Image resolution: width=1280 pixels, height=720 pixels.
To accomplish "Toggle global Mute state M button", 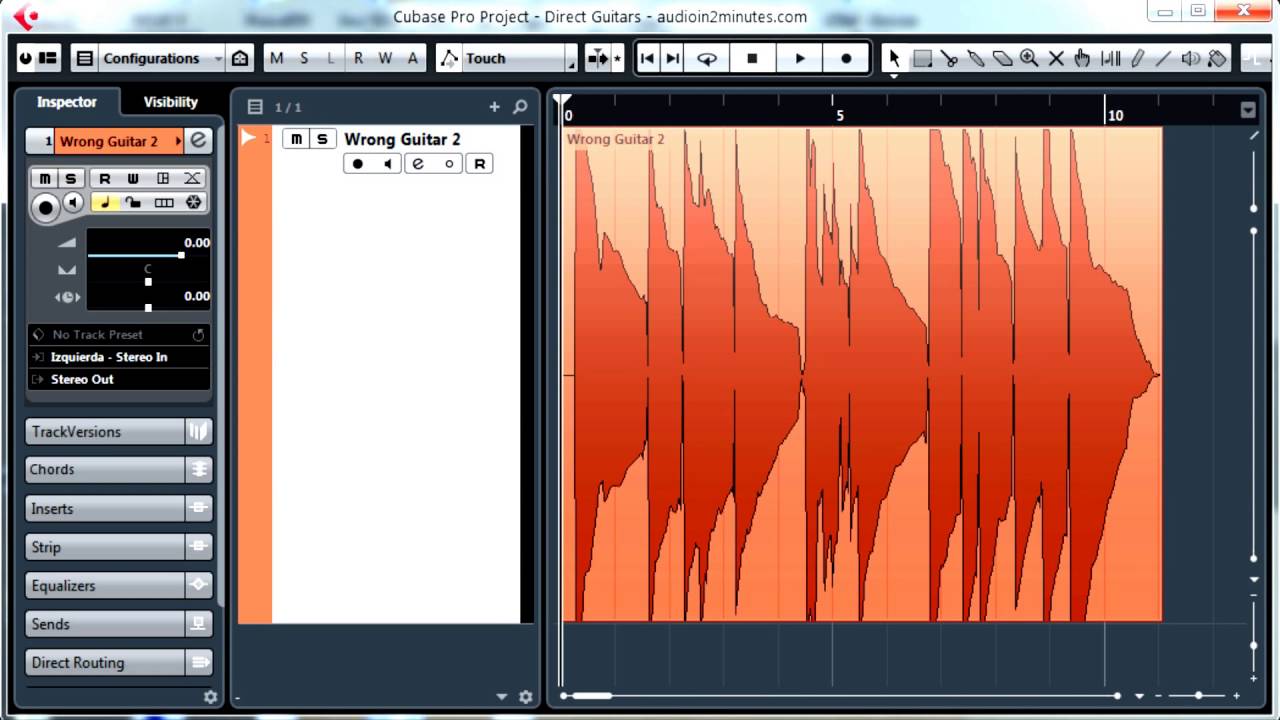I will click(277, 58).
